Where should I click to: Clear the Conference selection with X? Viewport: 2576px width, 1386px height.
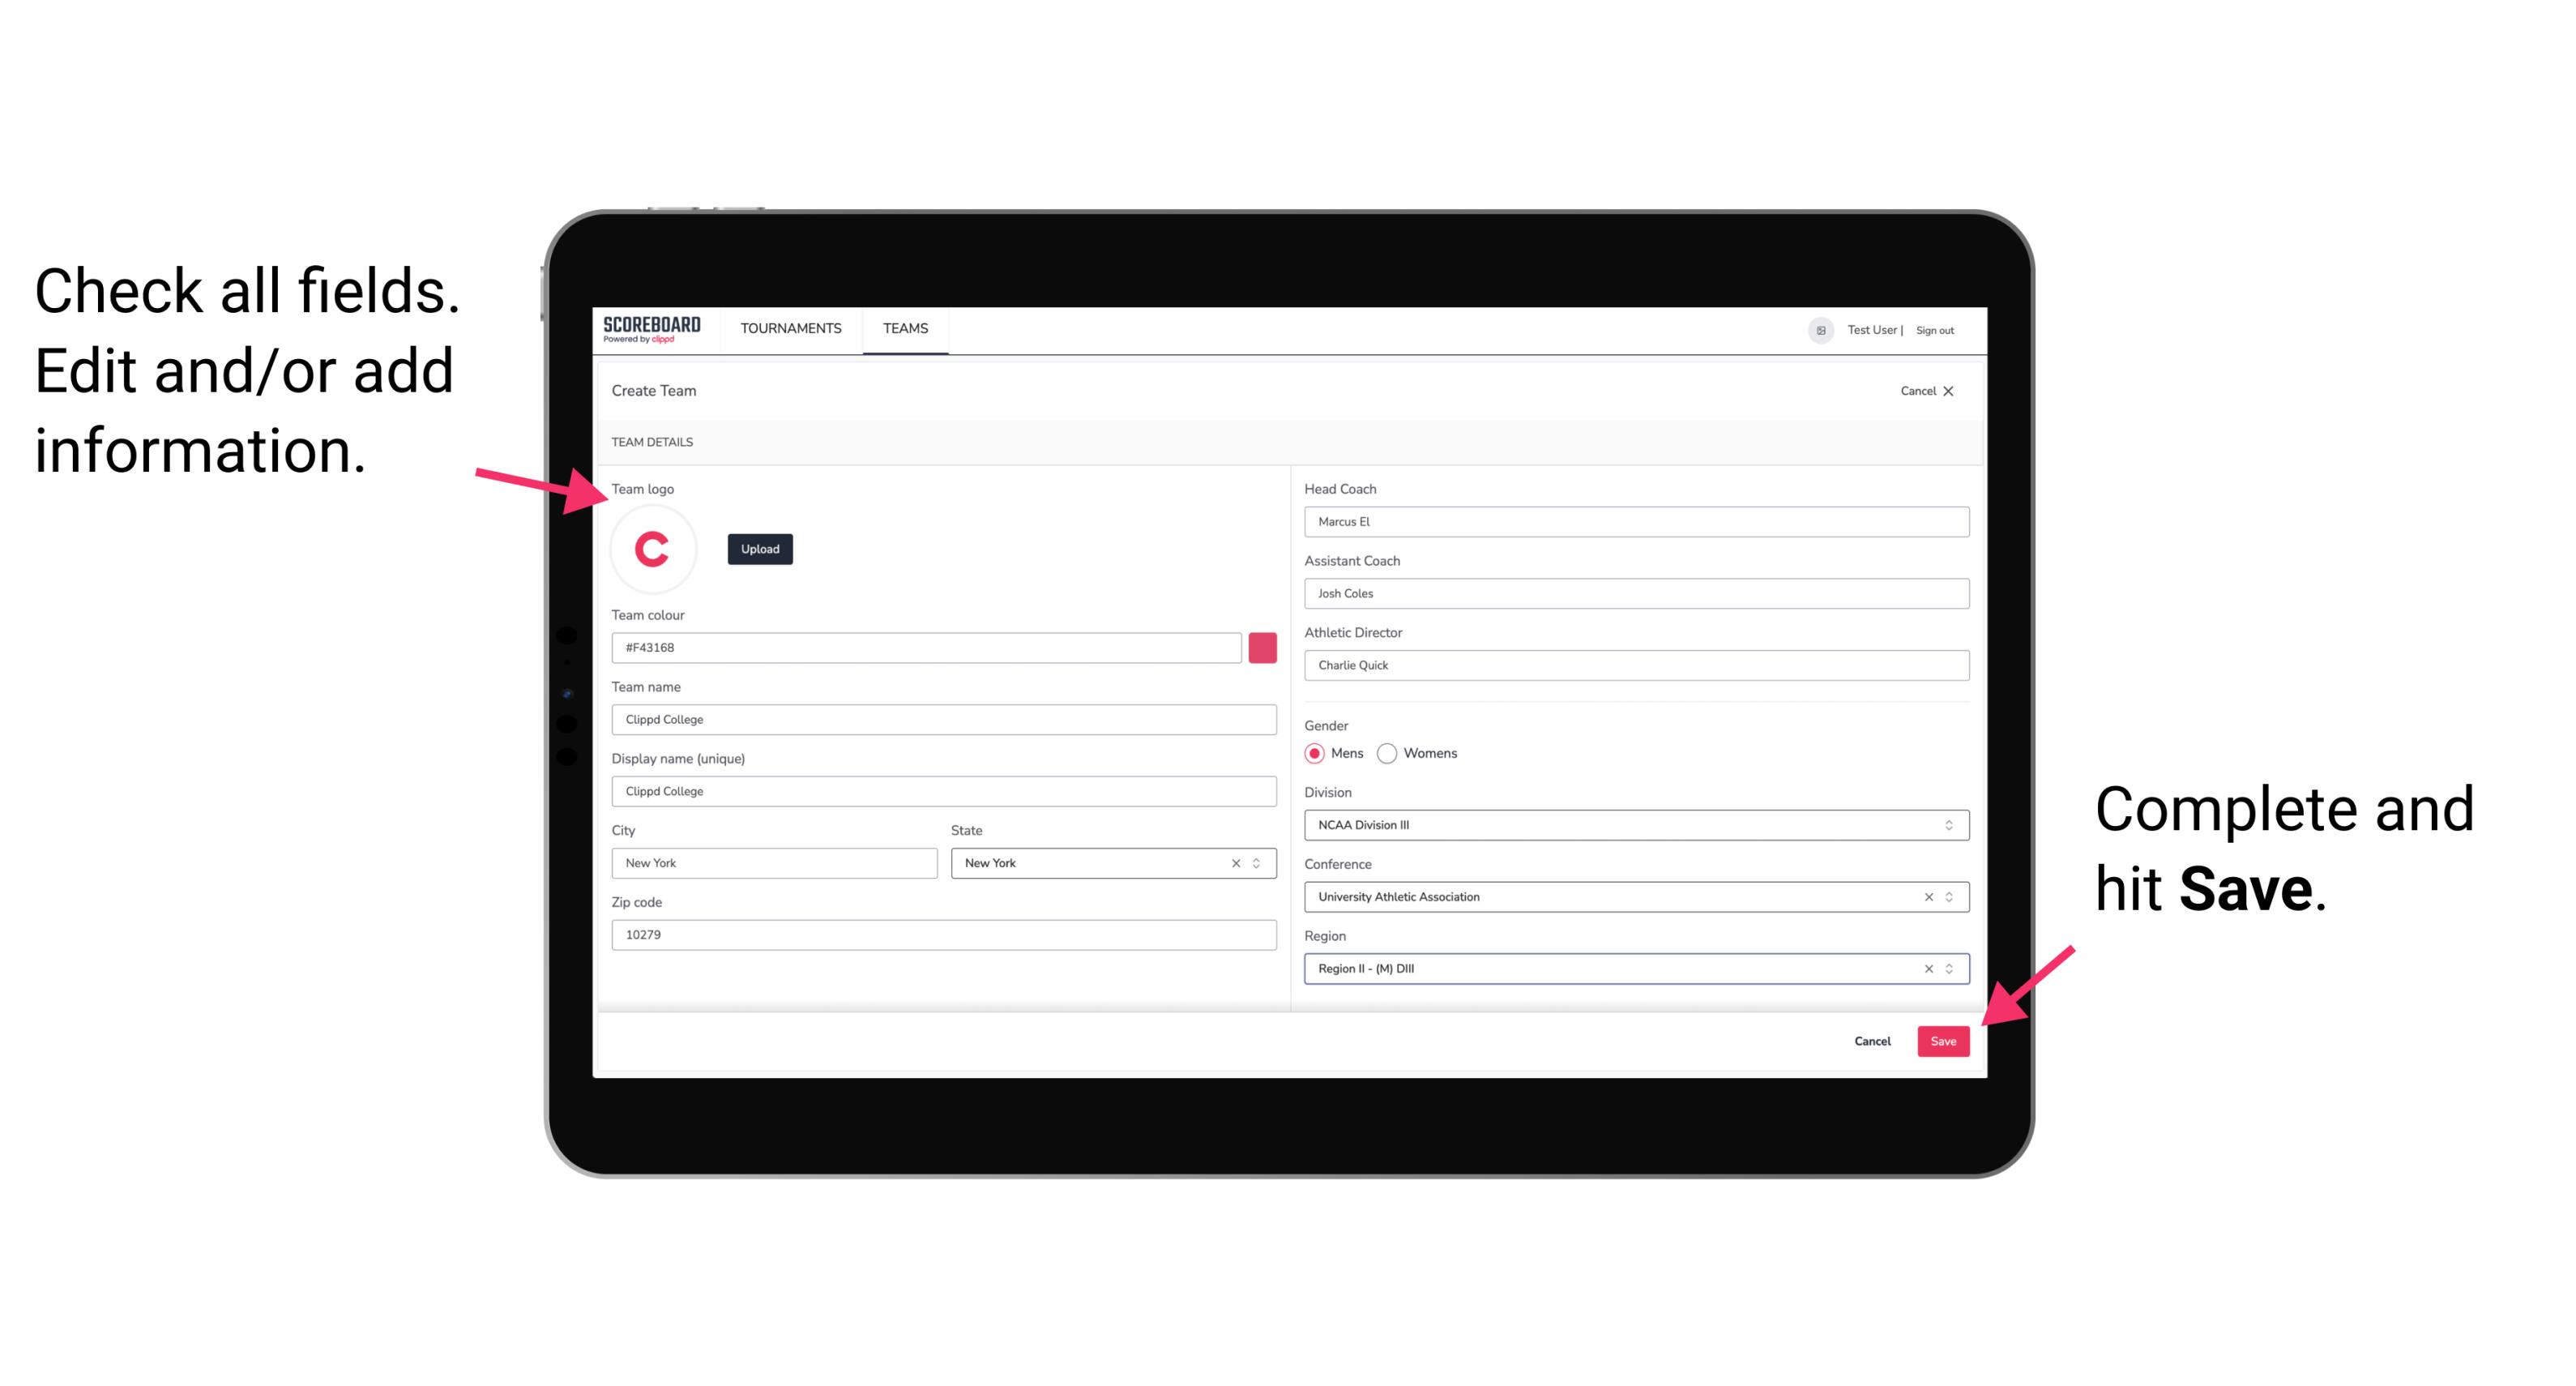click(x=1923, y=896)
